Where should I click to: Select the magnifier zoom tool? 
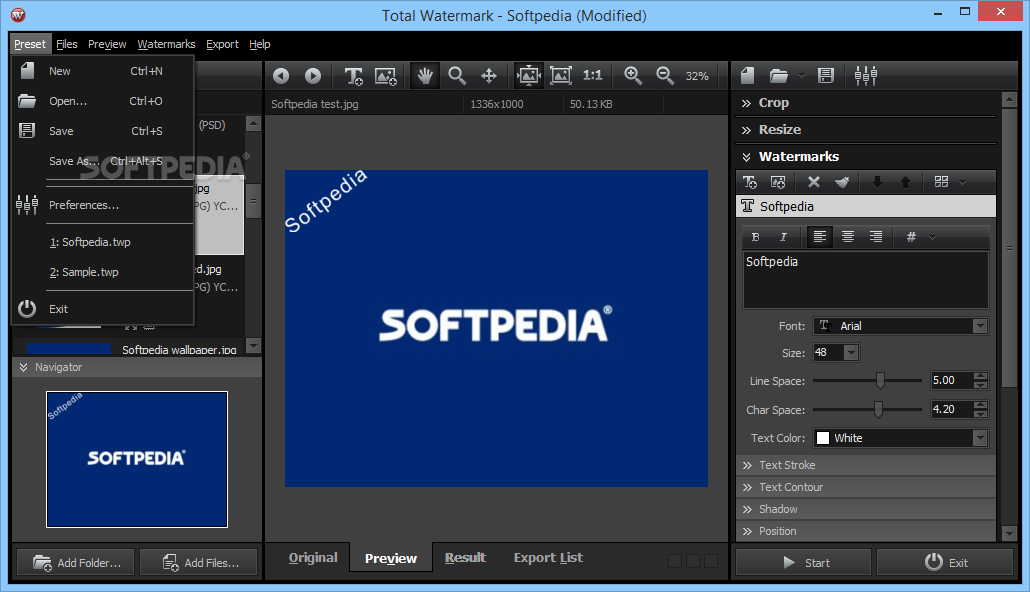tap(457, 76)
